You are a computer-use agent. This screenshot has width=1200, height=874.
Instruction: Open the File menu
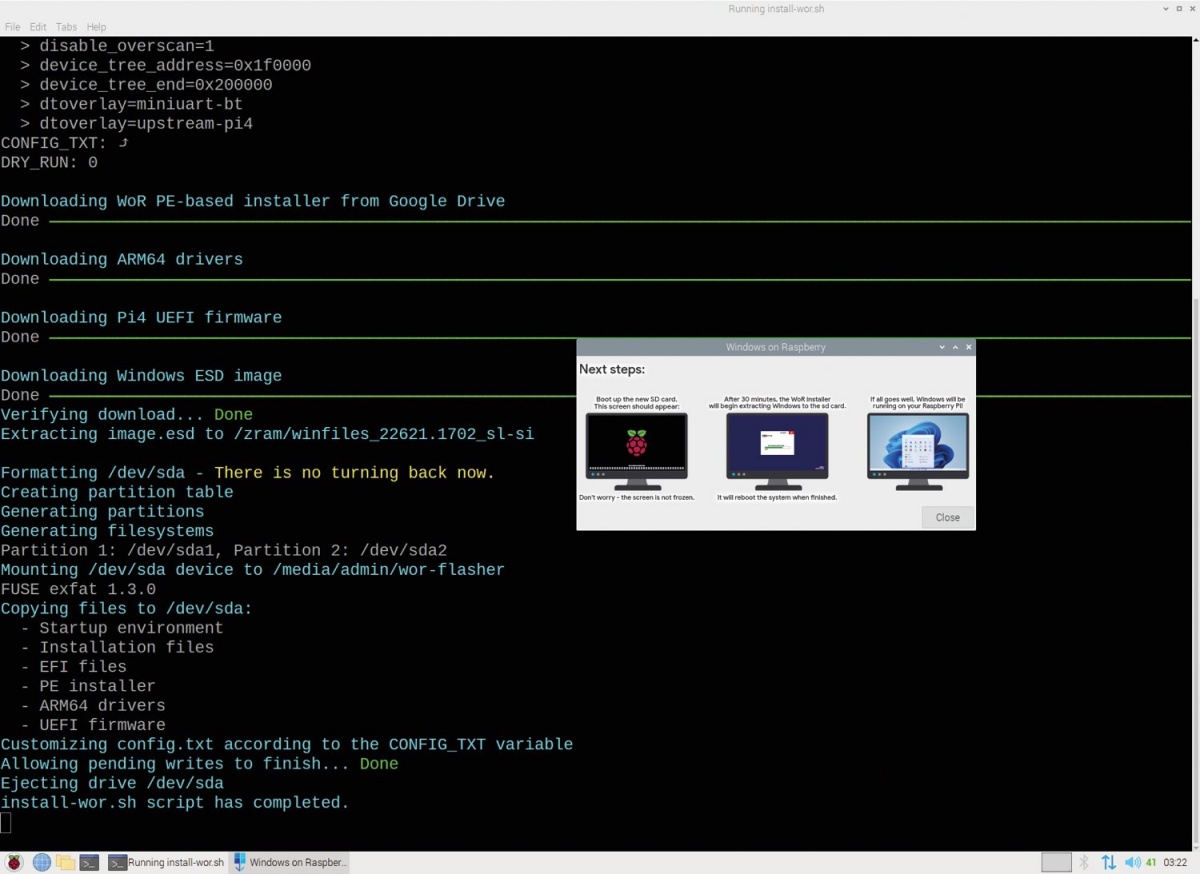pos(13,27)
